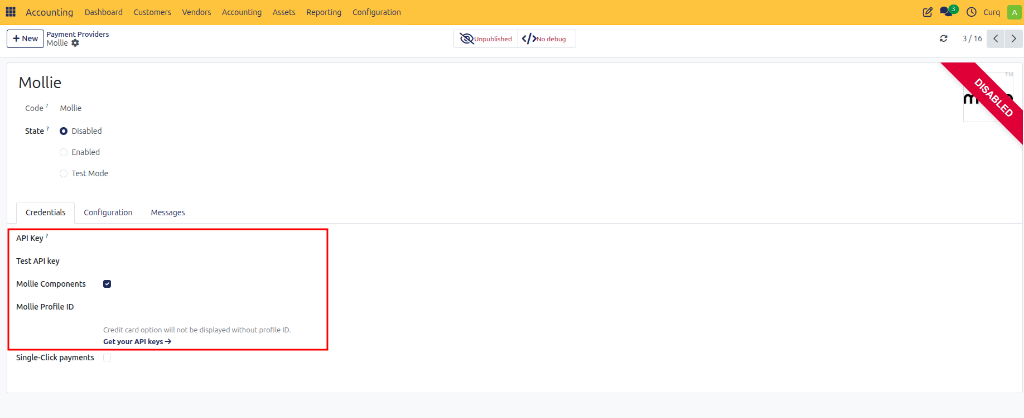Viewport: 1024px width, 418px height.
Task: Select the Test Mode radio button
Action: [x=63, y=174]
